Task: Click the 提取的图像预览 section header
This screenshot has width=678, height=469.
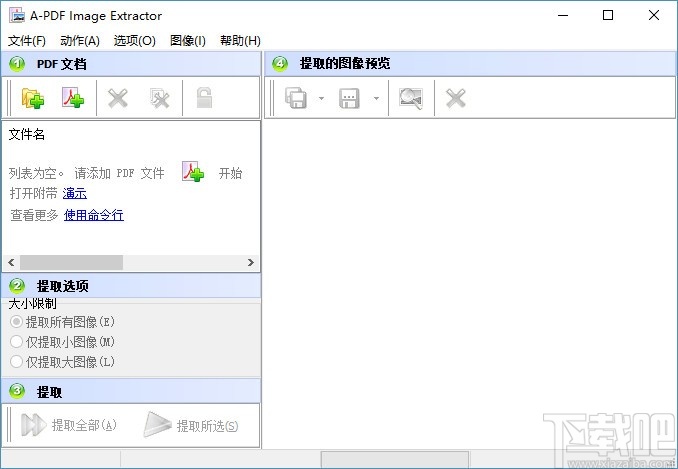Action: [x=470, y=64]
